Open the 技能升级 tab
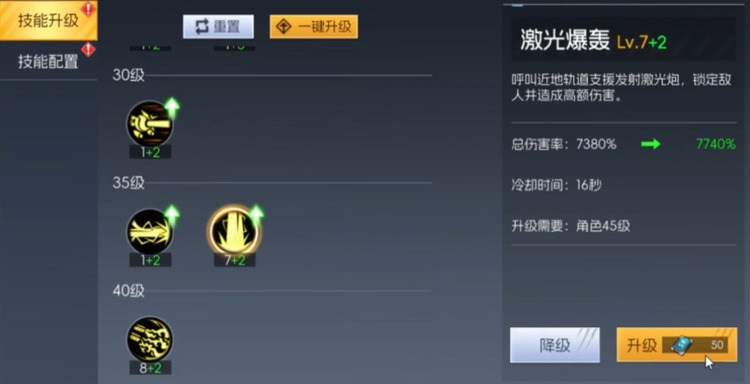 click(48, 21)
